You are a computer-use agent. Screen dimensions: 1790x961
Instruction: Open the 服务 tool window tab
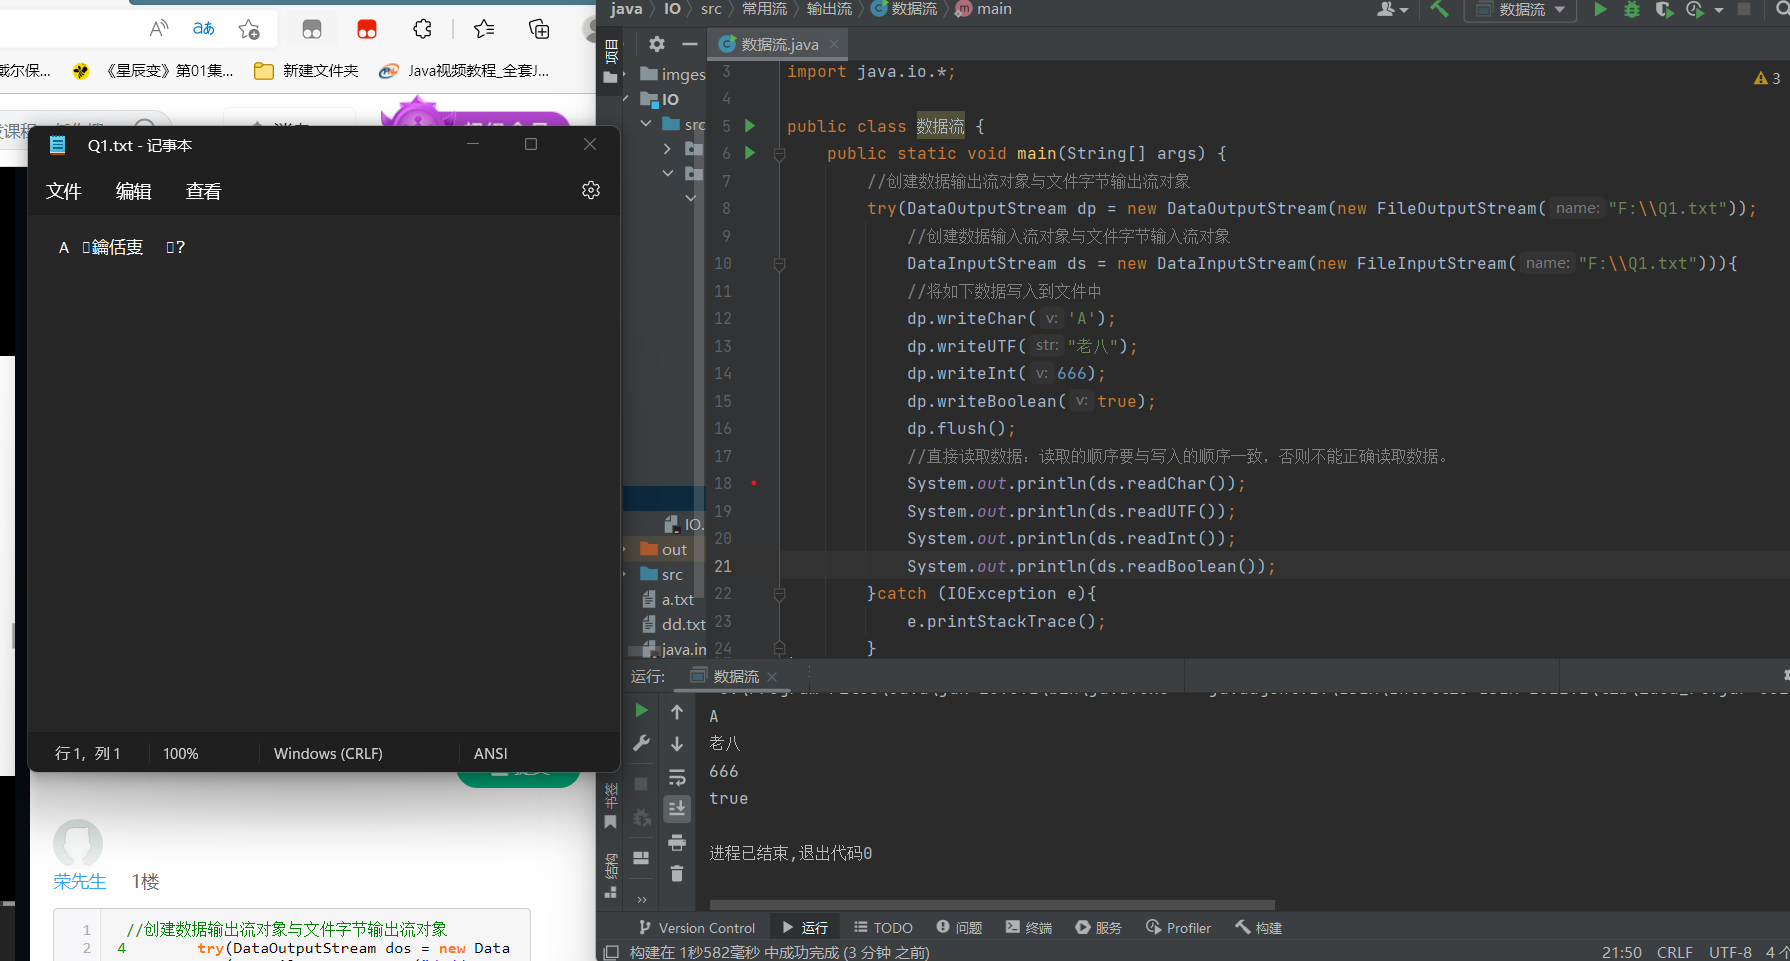tap(1099, 928)
